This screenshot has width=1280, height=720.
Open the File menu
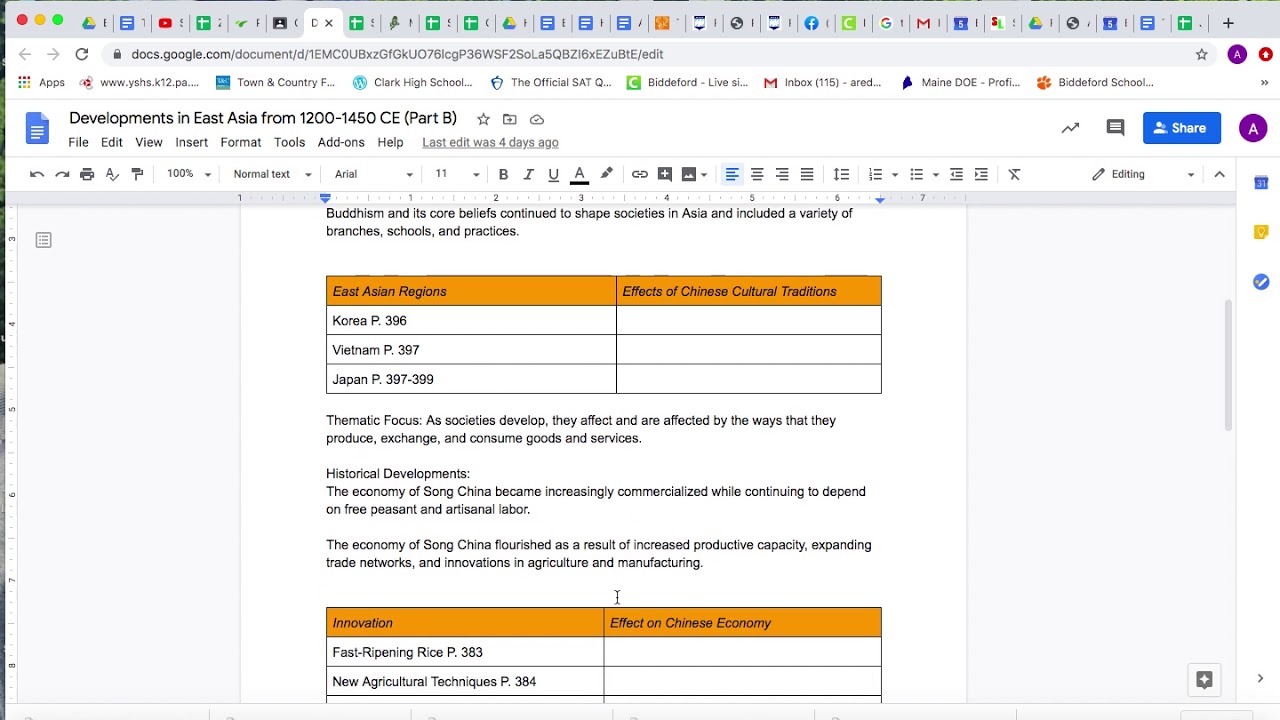click(78, 142)
